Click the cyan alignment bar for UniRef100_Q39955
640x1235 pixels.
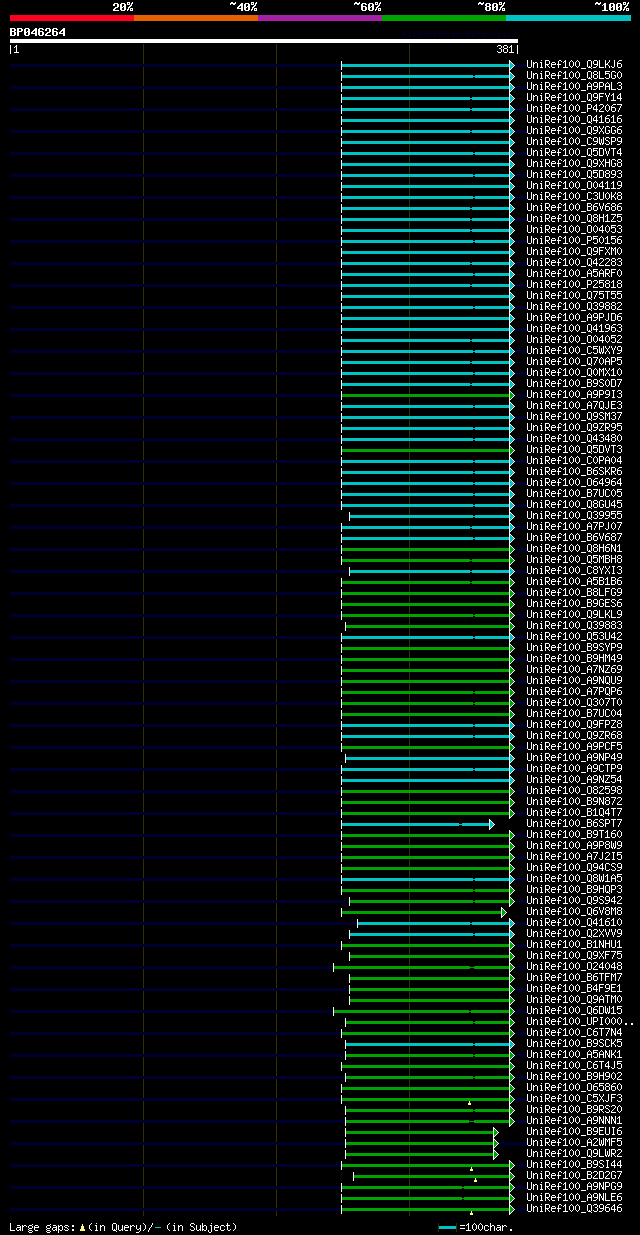[x=431, y=515]
